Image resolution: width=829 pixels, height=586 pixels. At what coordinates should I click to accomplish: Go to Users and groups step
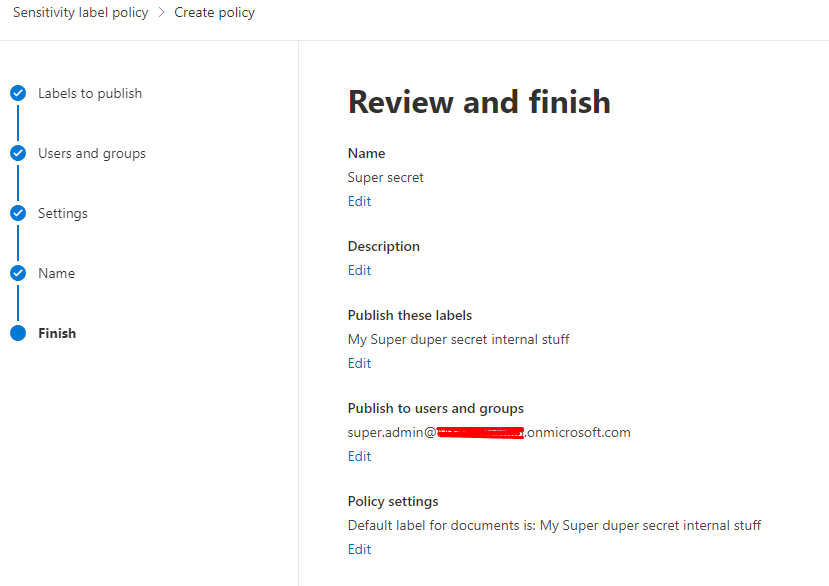pyautogui.click(x=92, y=153)
